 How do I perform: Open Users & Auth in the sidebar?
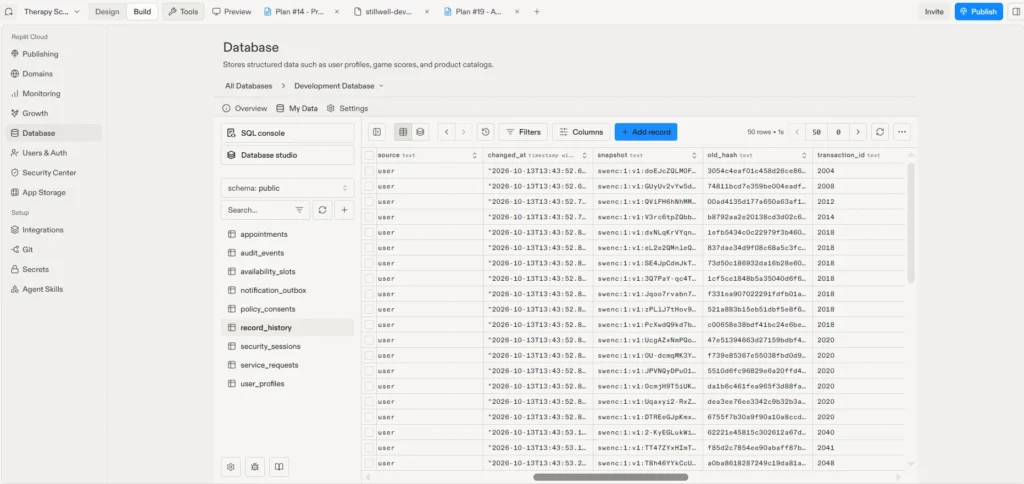54,153
